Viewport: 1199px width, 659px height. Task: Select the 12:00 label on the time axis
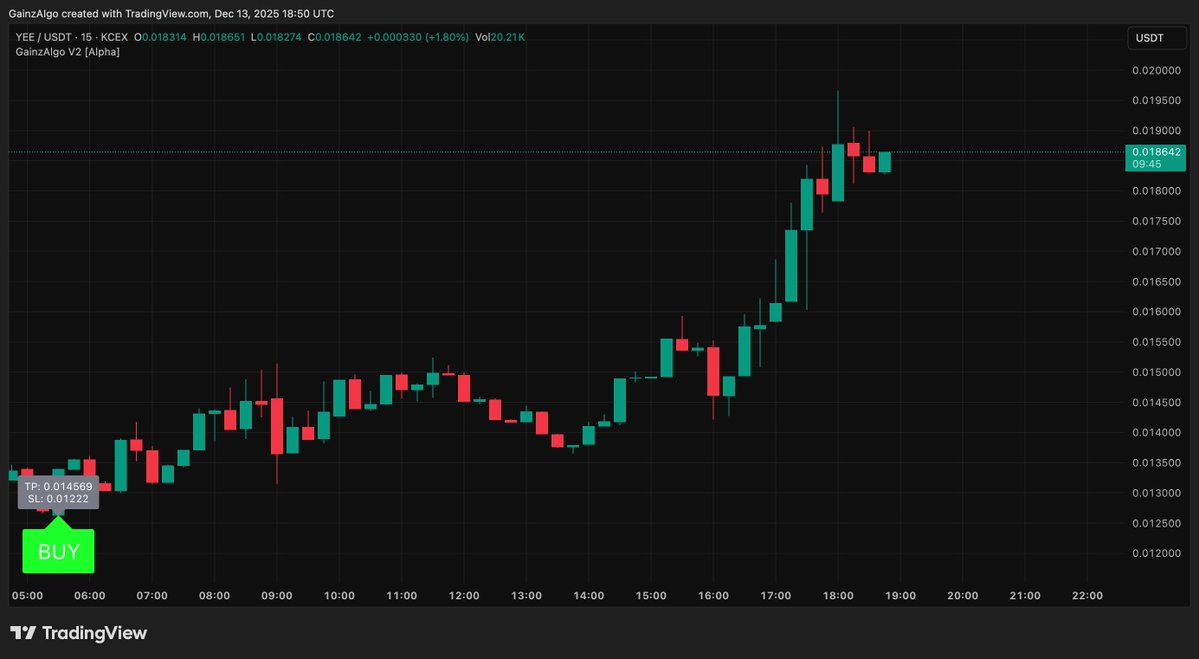464,595
